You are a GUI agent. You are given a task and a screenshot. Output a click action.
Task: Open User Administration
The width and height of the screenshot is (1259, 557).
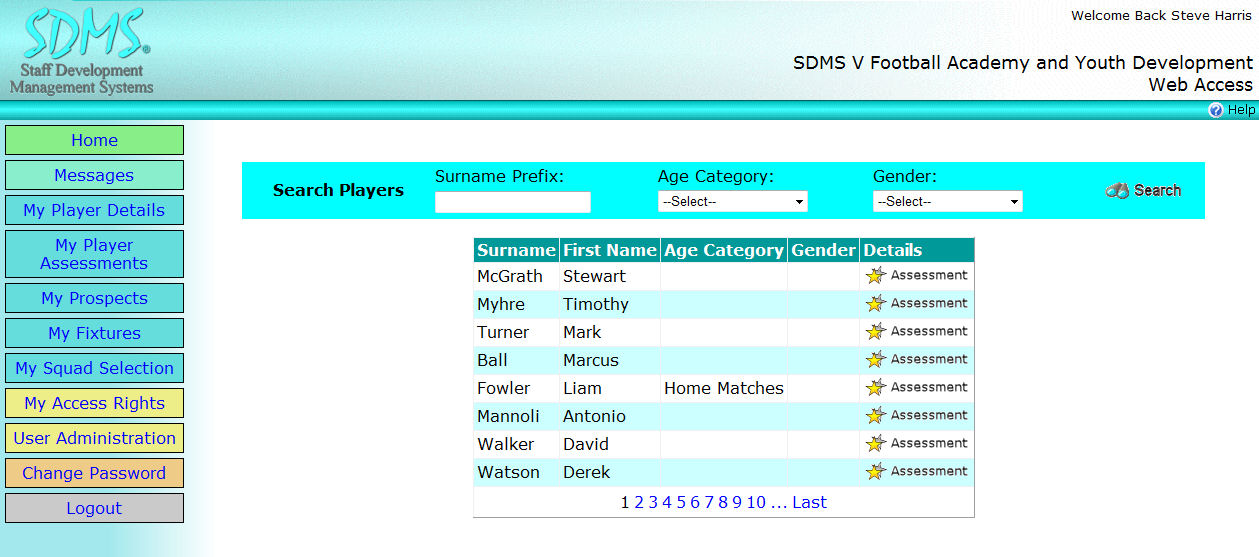pos(94,438)
